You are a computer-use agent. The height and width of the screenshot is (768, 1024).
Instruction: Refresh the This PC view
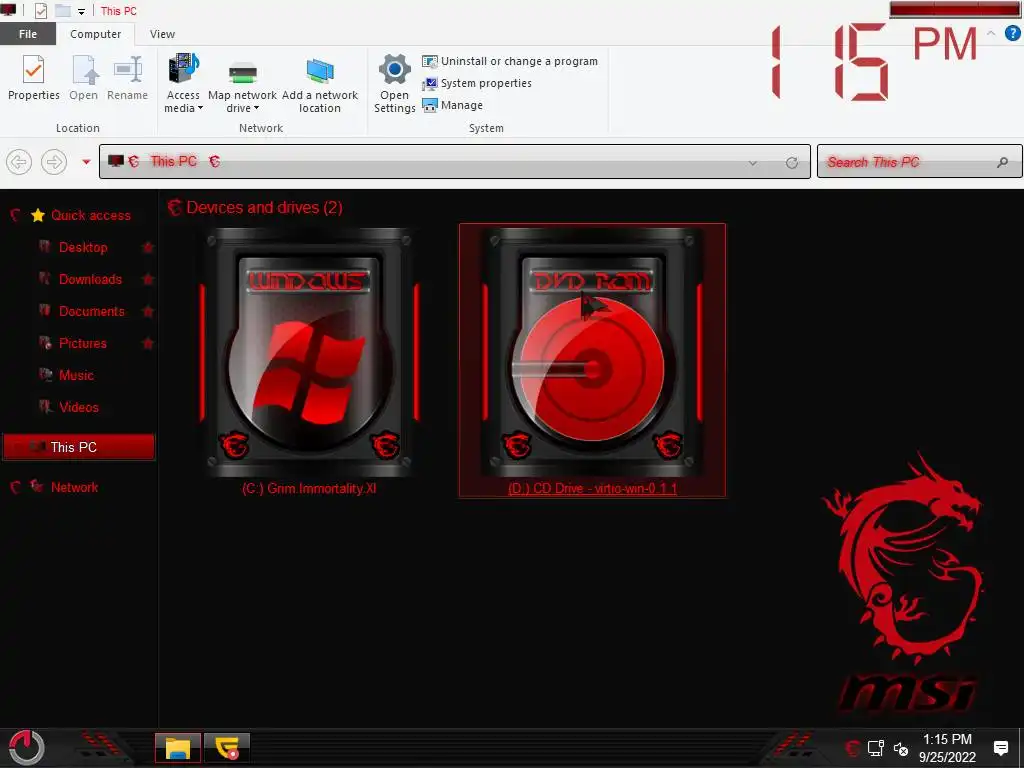coord(792,163)
